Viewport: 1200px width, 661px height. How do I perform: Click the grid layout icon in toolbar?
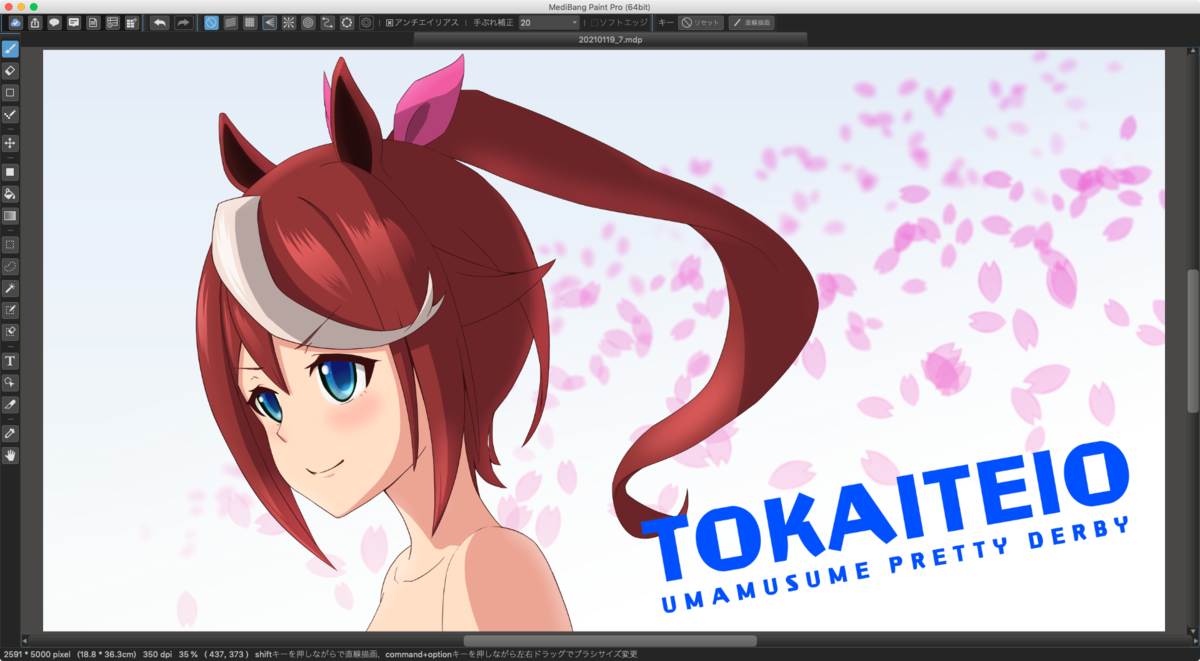131,22
